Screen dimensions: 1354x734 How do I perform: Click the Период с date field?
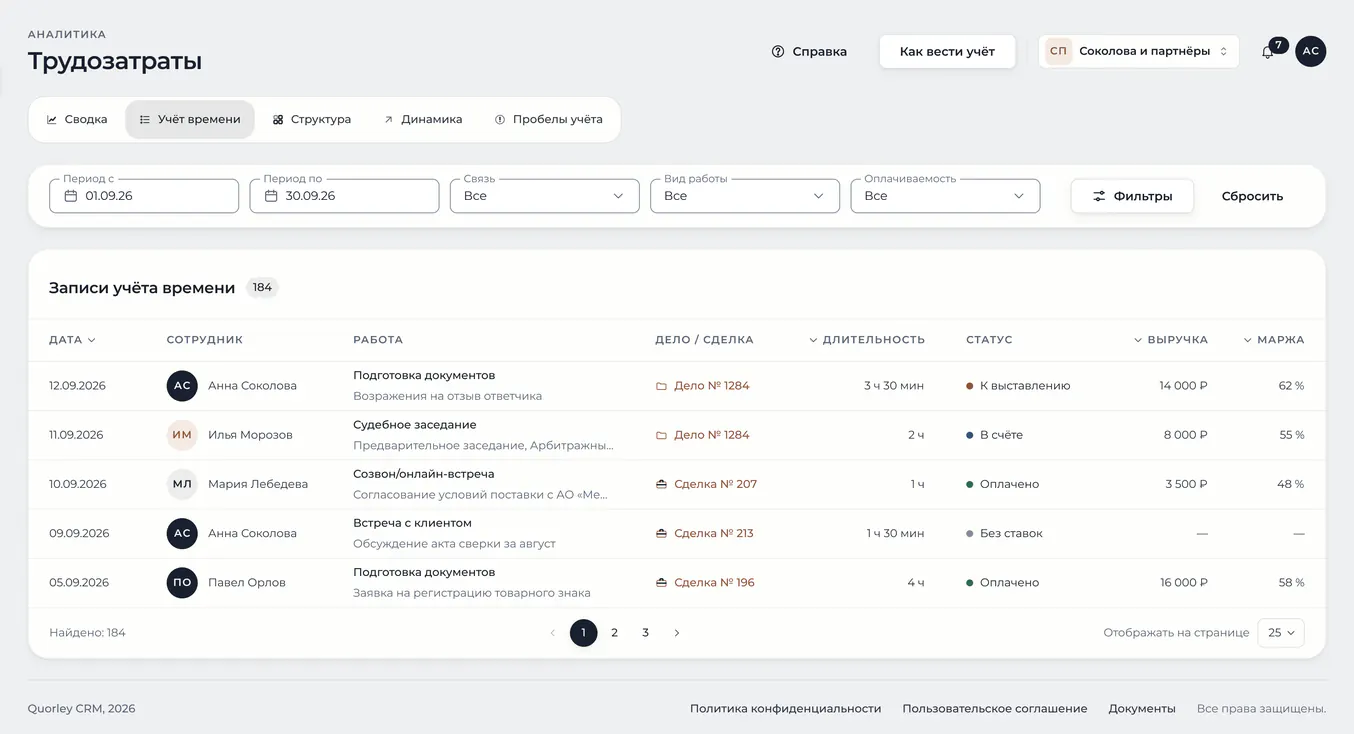point(144,196)
